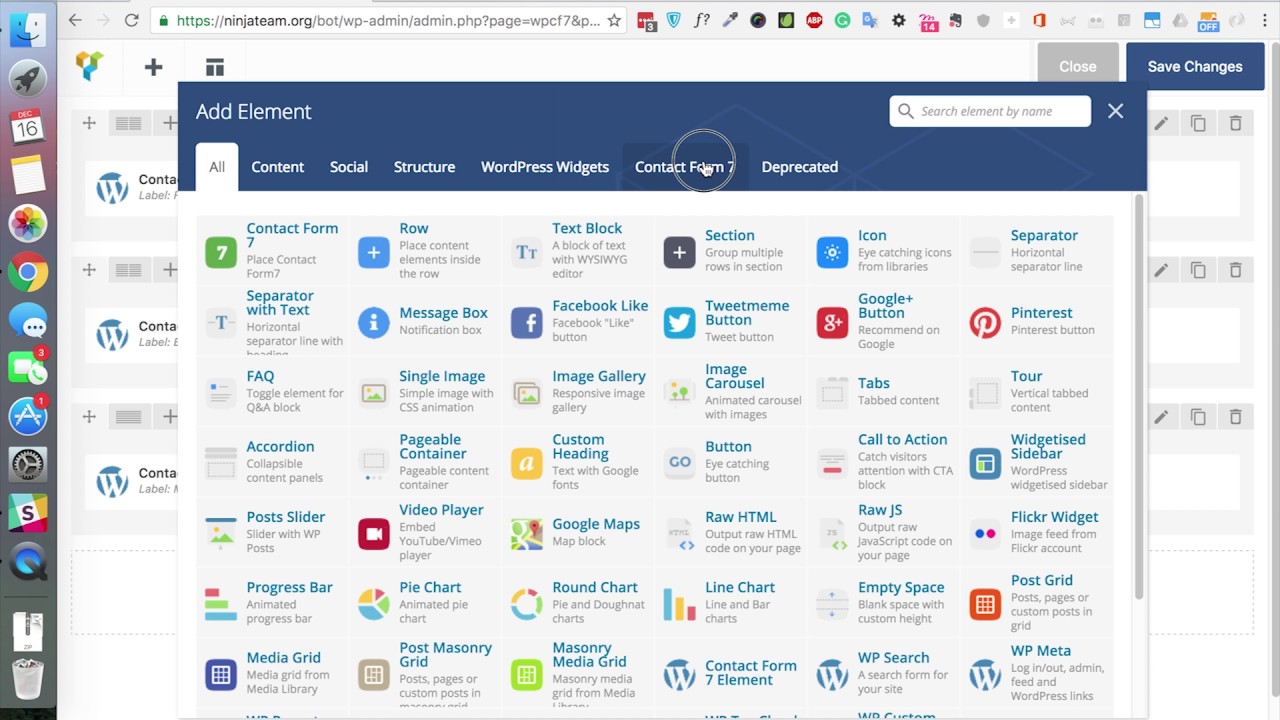The image size is (1280, 720).
Task: Add the WP Meta element
Action: (1037, 674)
